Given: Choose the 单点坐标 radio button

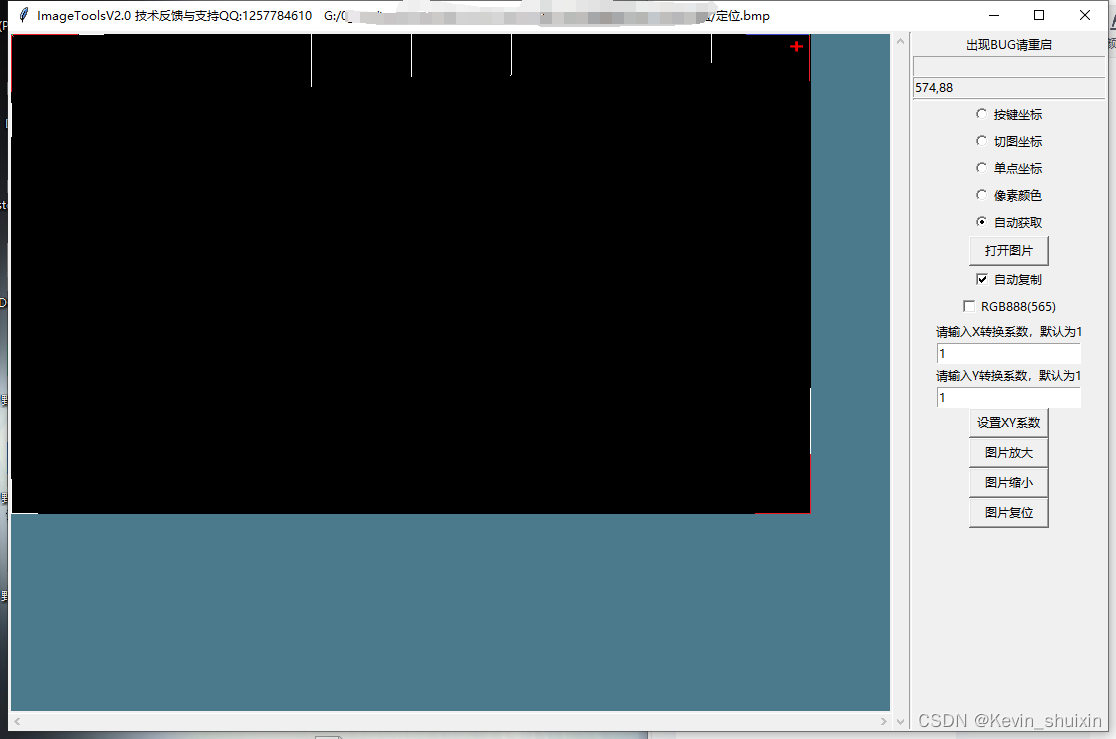Looking at the screenshot, I should 1009,169.
